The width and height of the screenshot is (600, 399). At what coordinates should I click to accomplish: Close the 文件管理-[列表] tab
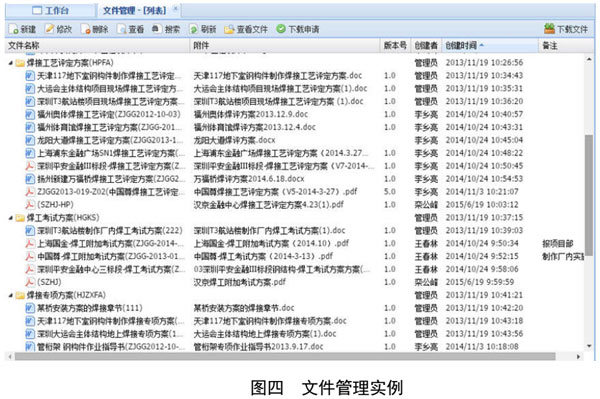[x=175, y=9]
